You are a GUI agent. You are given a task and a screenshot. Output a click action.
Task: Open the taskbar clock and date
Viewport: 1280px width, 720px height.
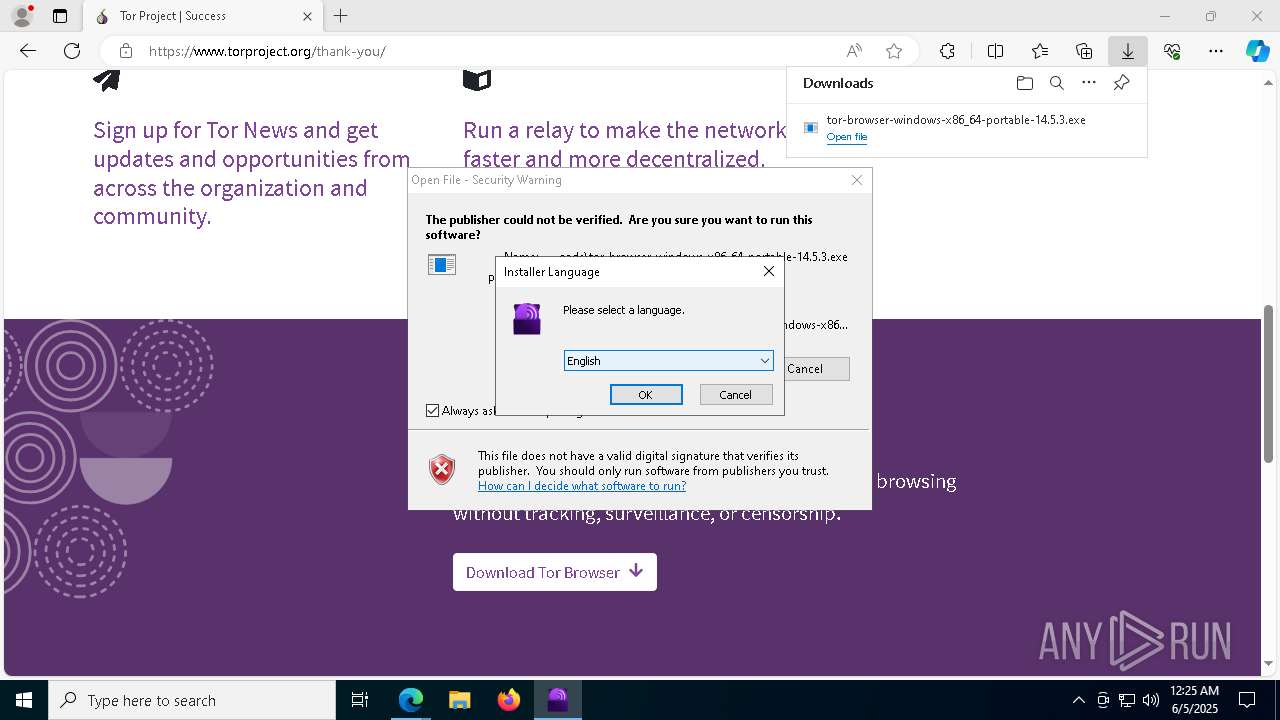click(1194, 700)
